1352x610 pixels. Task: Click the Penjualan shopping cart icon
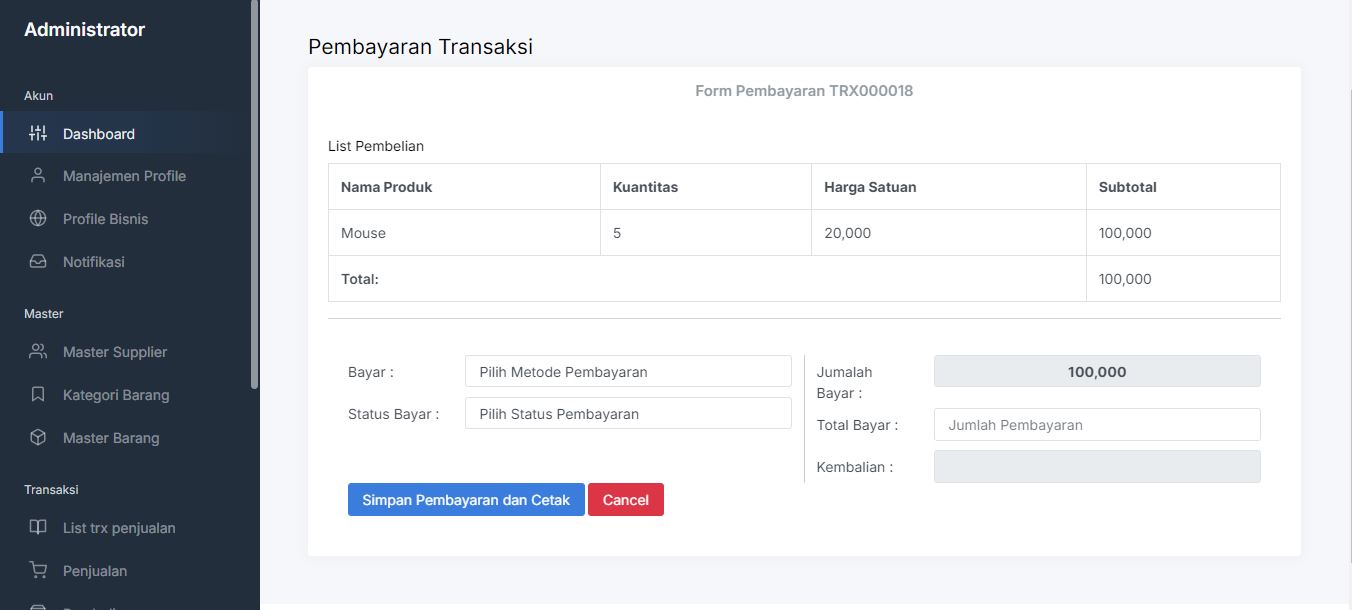tap(38, 571)
